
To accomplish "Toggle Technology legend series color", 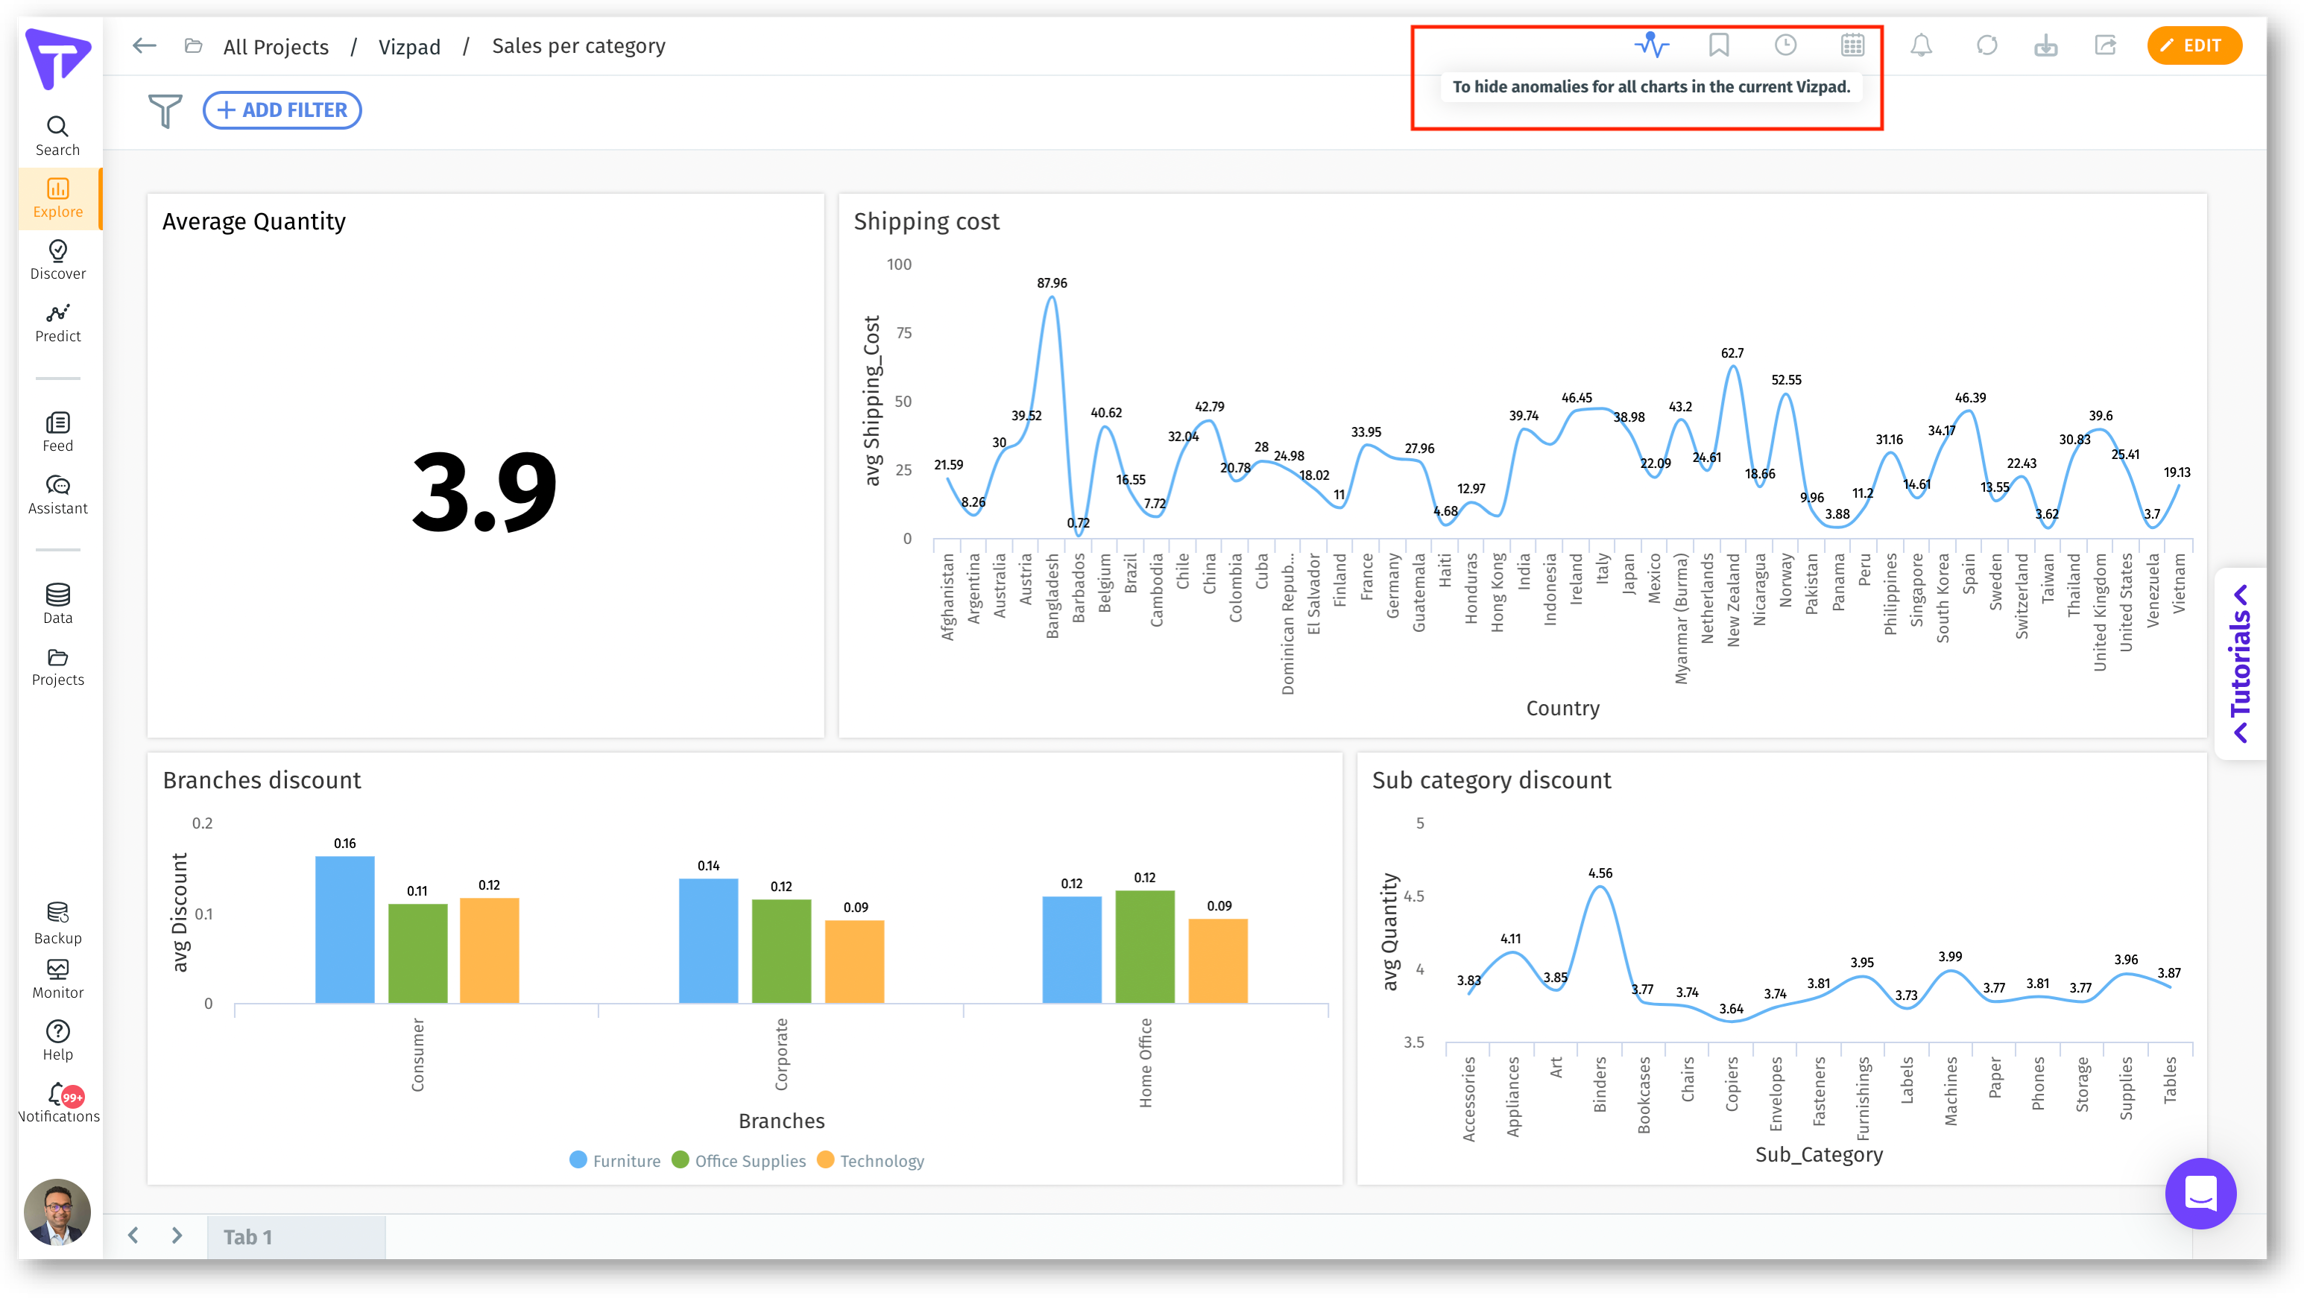I will 826,1160.
